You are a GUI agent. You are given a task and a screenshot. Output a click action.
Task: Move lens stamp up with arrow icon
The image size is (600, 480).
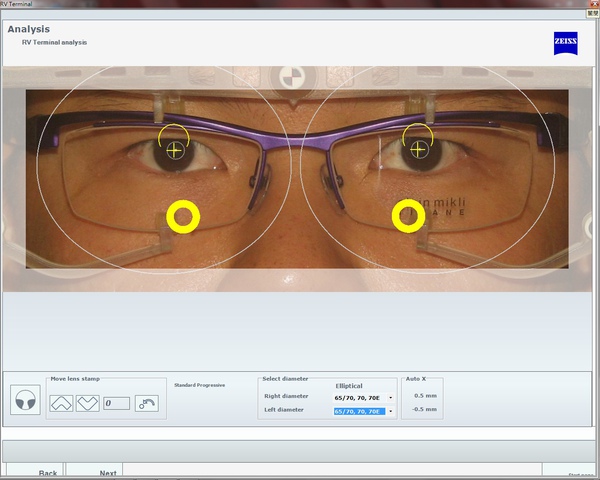61,403
